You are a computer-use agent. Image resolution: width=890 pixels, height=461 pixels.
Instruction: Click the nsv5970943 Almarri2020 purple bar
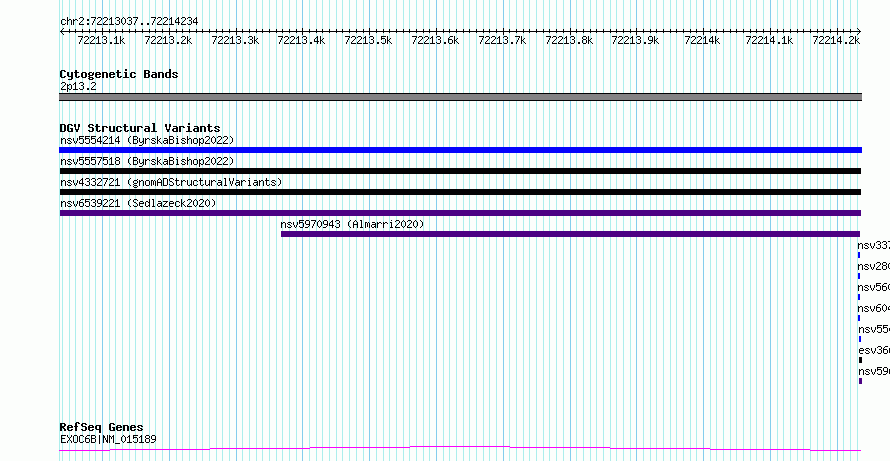point(570,234)
